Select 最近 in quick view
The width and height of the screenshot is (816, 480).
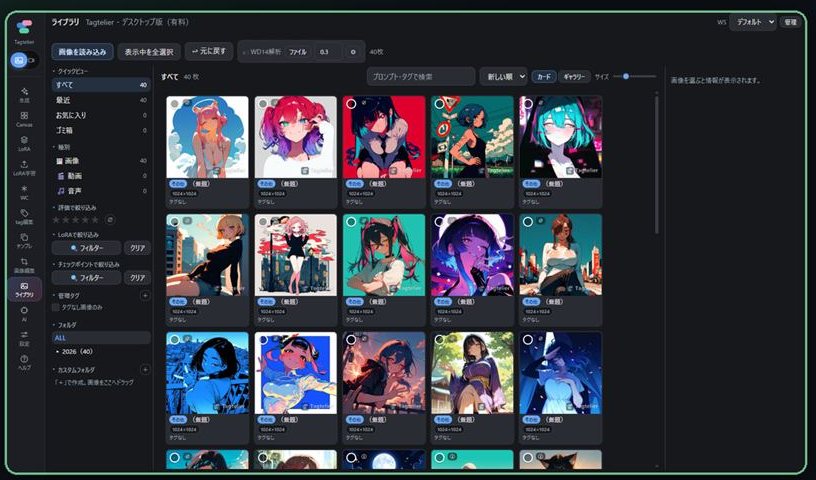click(x=101, y=100)
